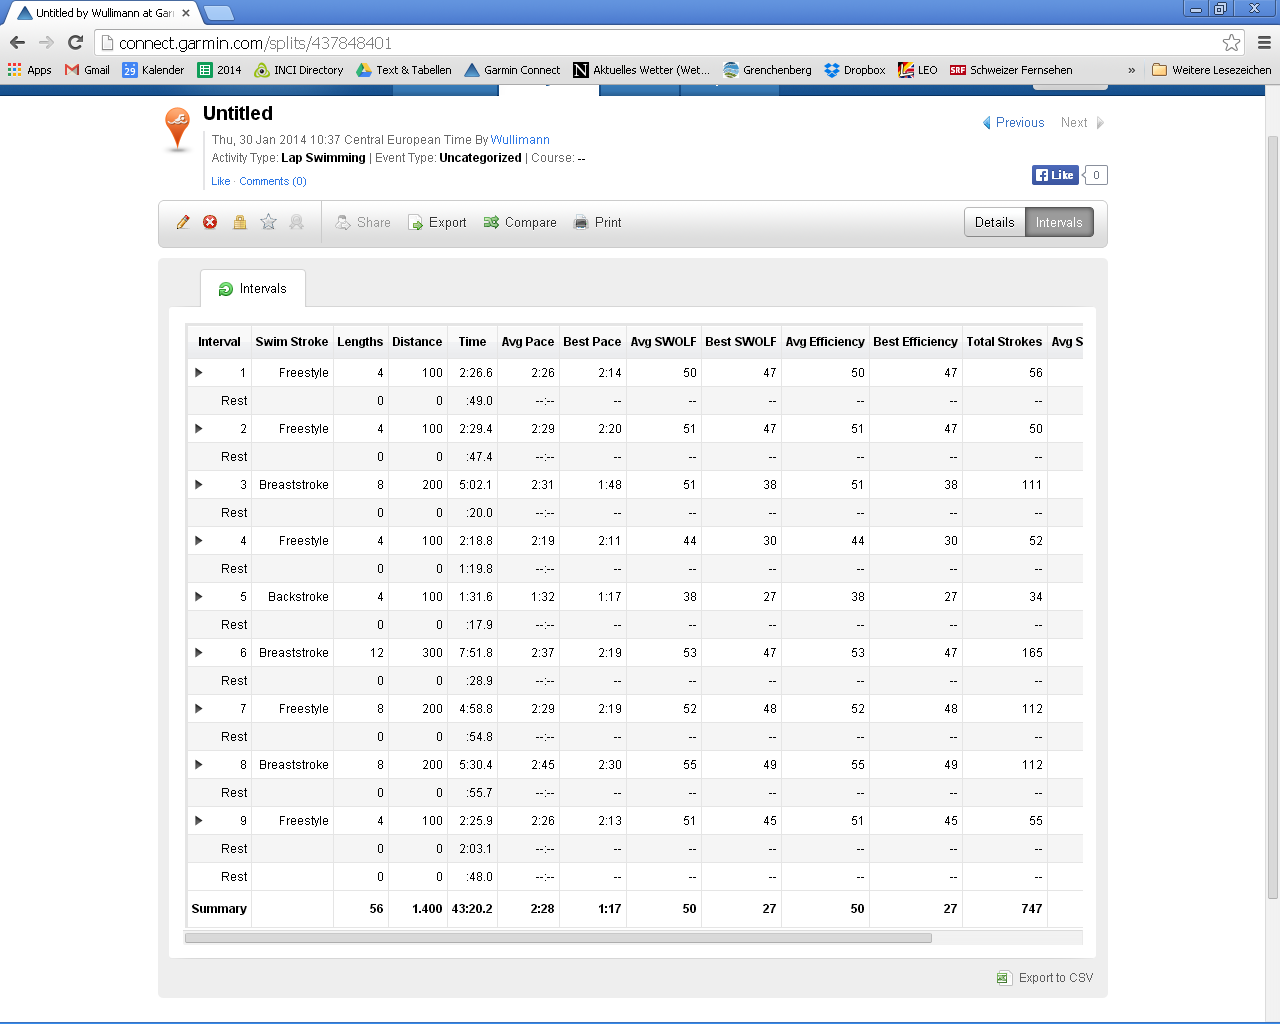The height and width of the screenshot is (1024, 1280).
Task: Expand interval 1 Freestyle row
Action: pos(199,373)
